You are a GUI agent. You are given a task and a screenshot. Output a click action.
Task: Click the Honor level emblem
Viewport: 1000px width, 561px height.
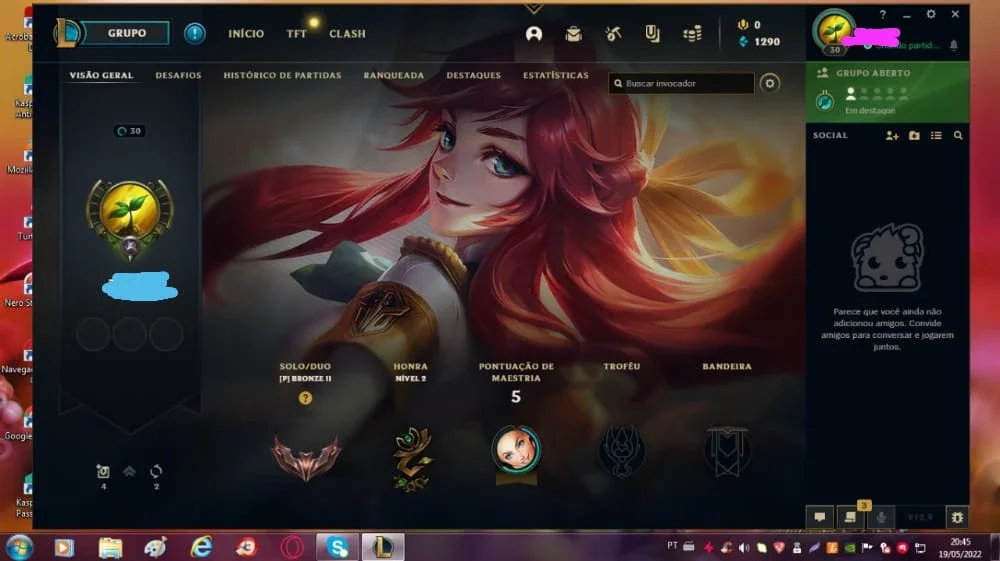[x=411, y=459]
